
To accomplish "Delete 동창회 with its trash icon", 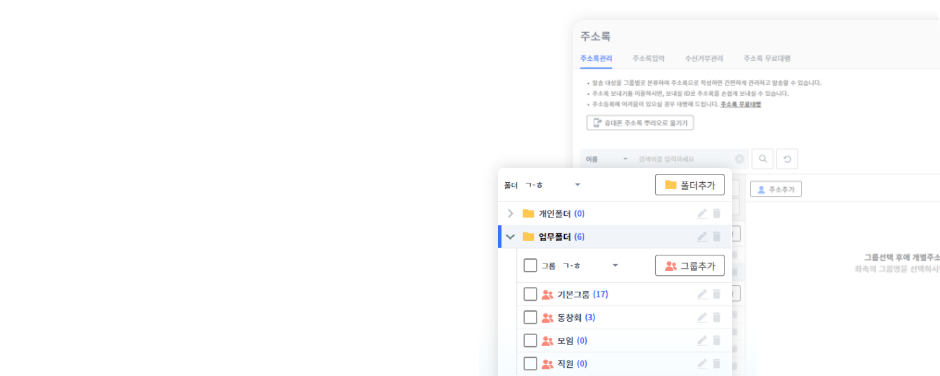I will coord(716,317).
